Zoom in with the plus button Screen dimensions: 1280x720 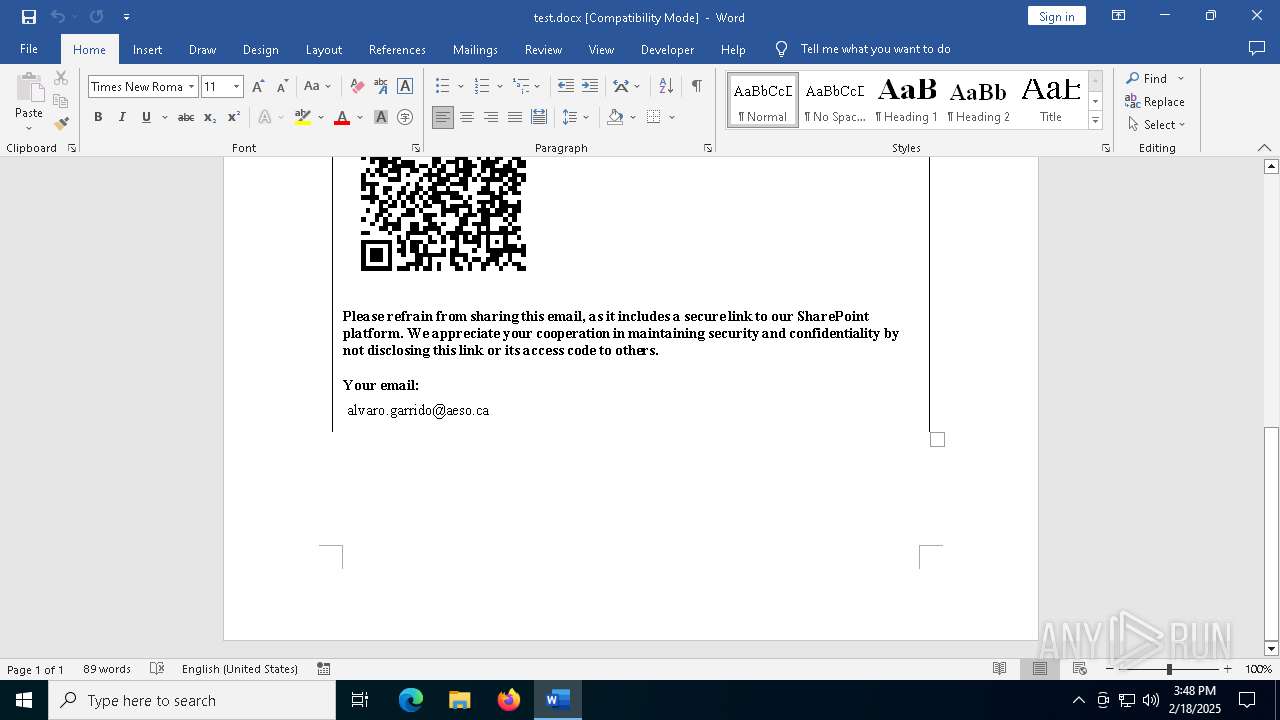1228,669
